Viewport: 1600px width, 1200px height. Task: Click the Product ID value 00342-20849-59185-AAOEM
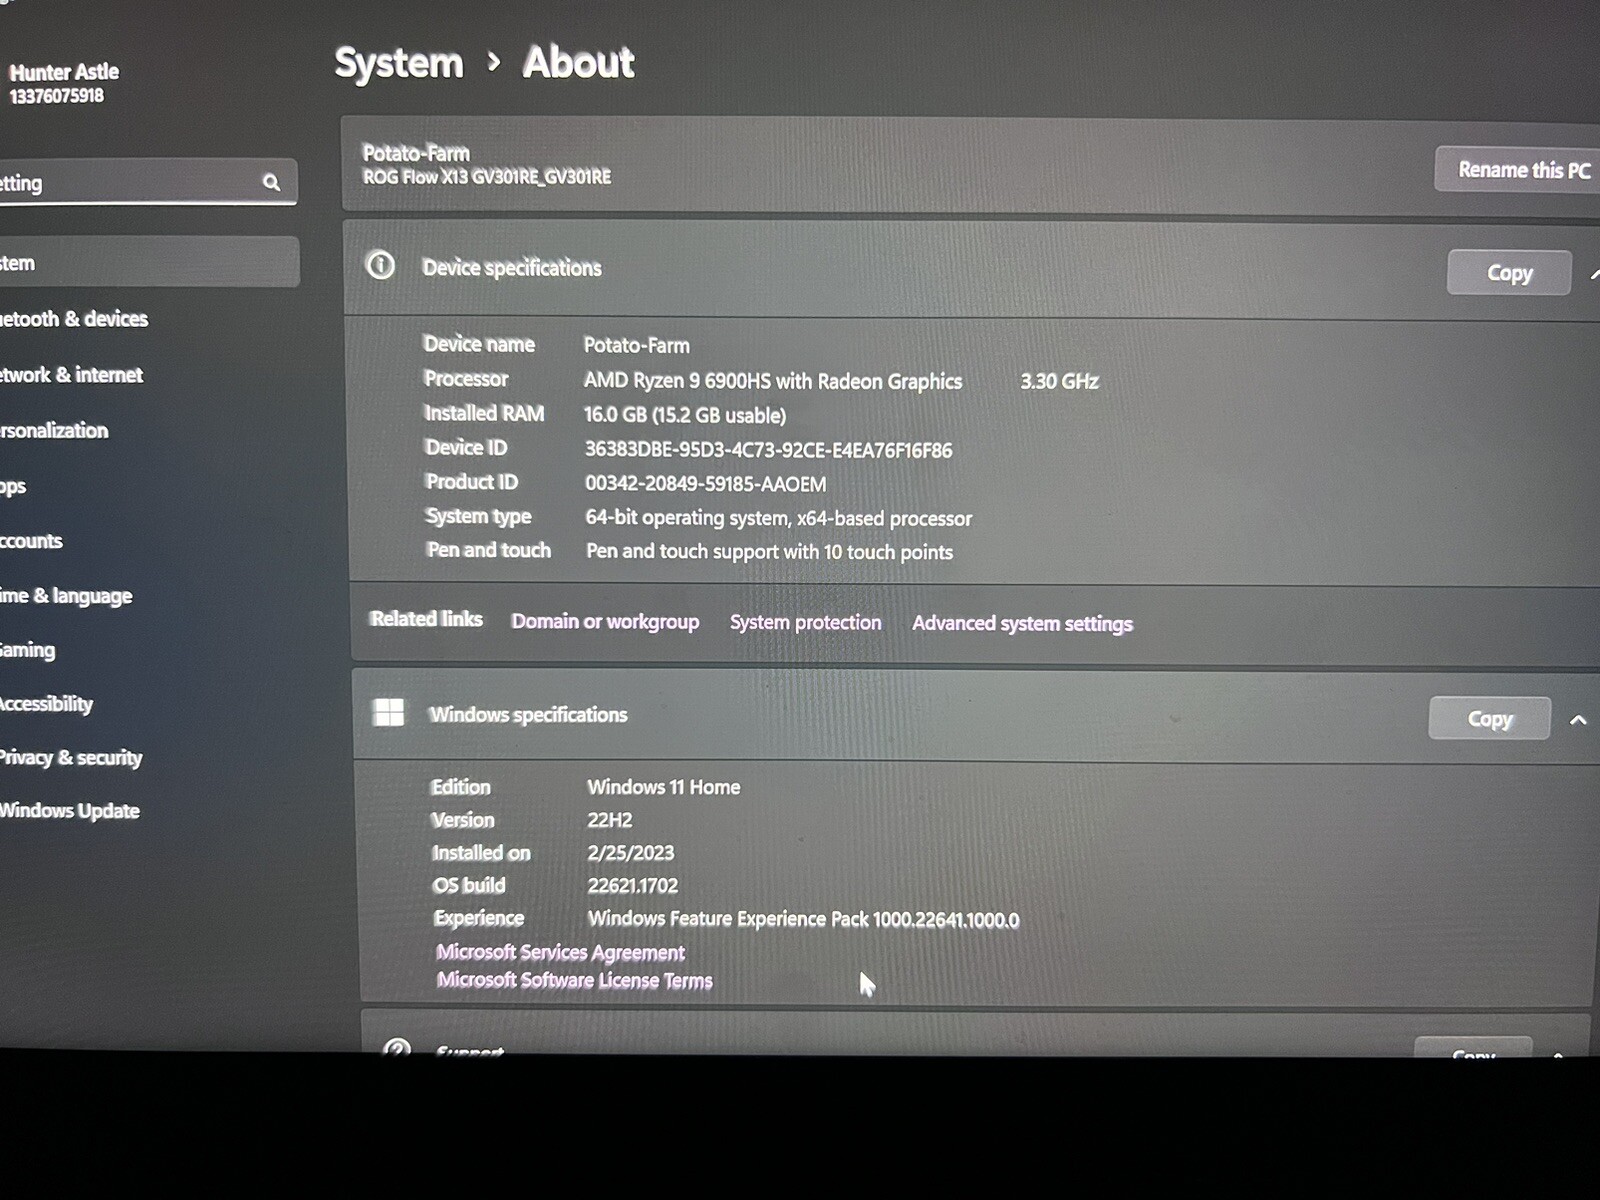[705, 484]
